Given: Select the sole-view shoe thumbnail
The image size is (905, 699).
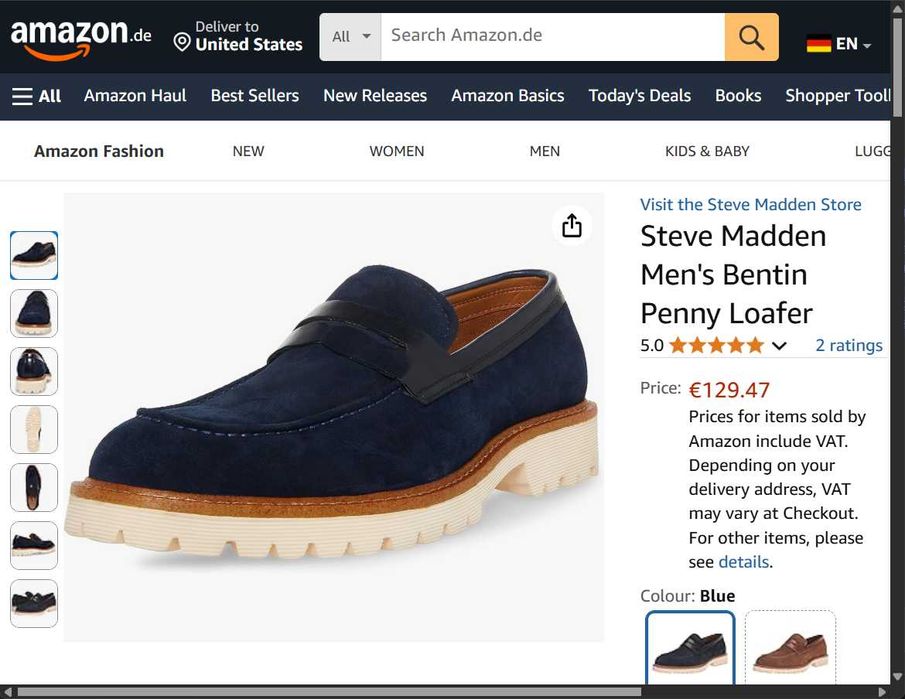Looking at the screenshot, I should point(34,429).
